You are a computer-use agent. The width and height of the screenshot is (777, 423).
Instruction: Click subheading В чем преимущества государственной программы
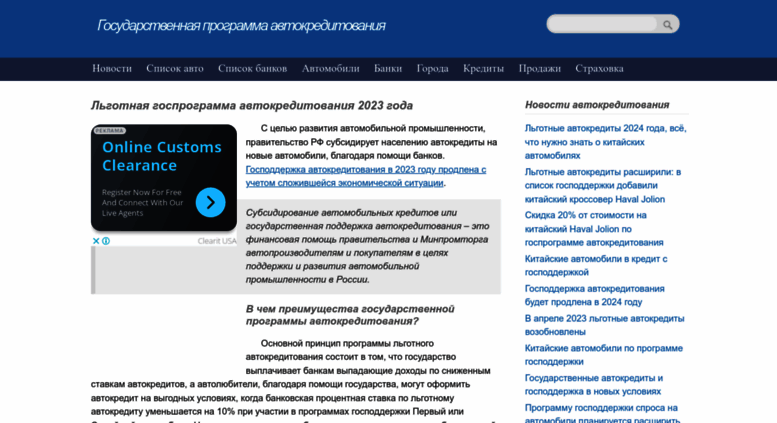click(x=350, y=315)
